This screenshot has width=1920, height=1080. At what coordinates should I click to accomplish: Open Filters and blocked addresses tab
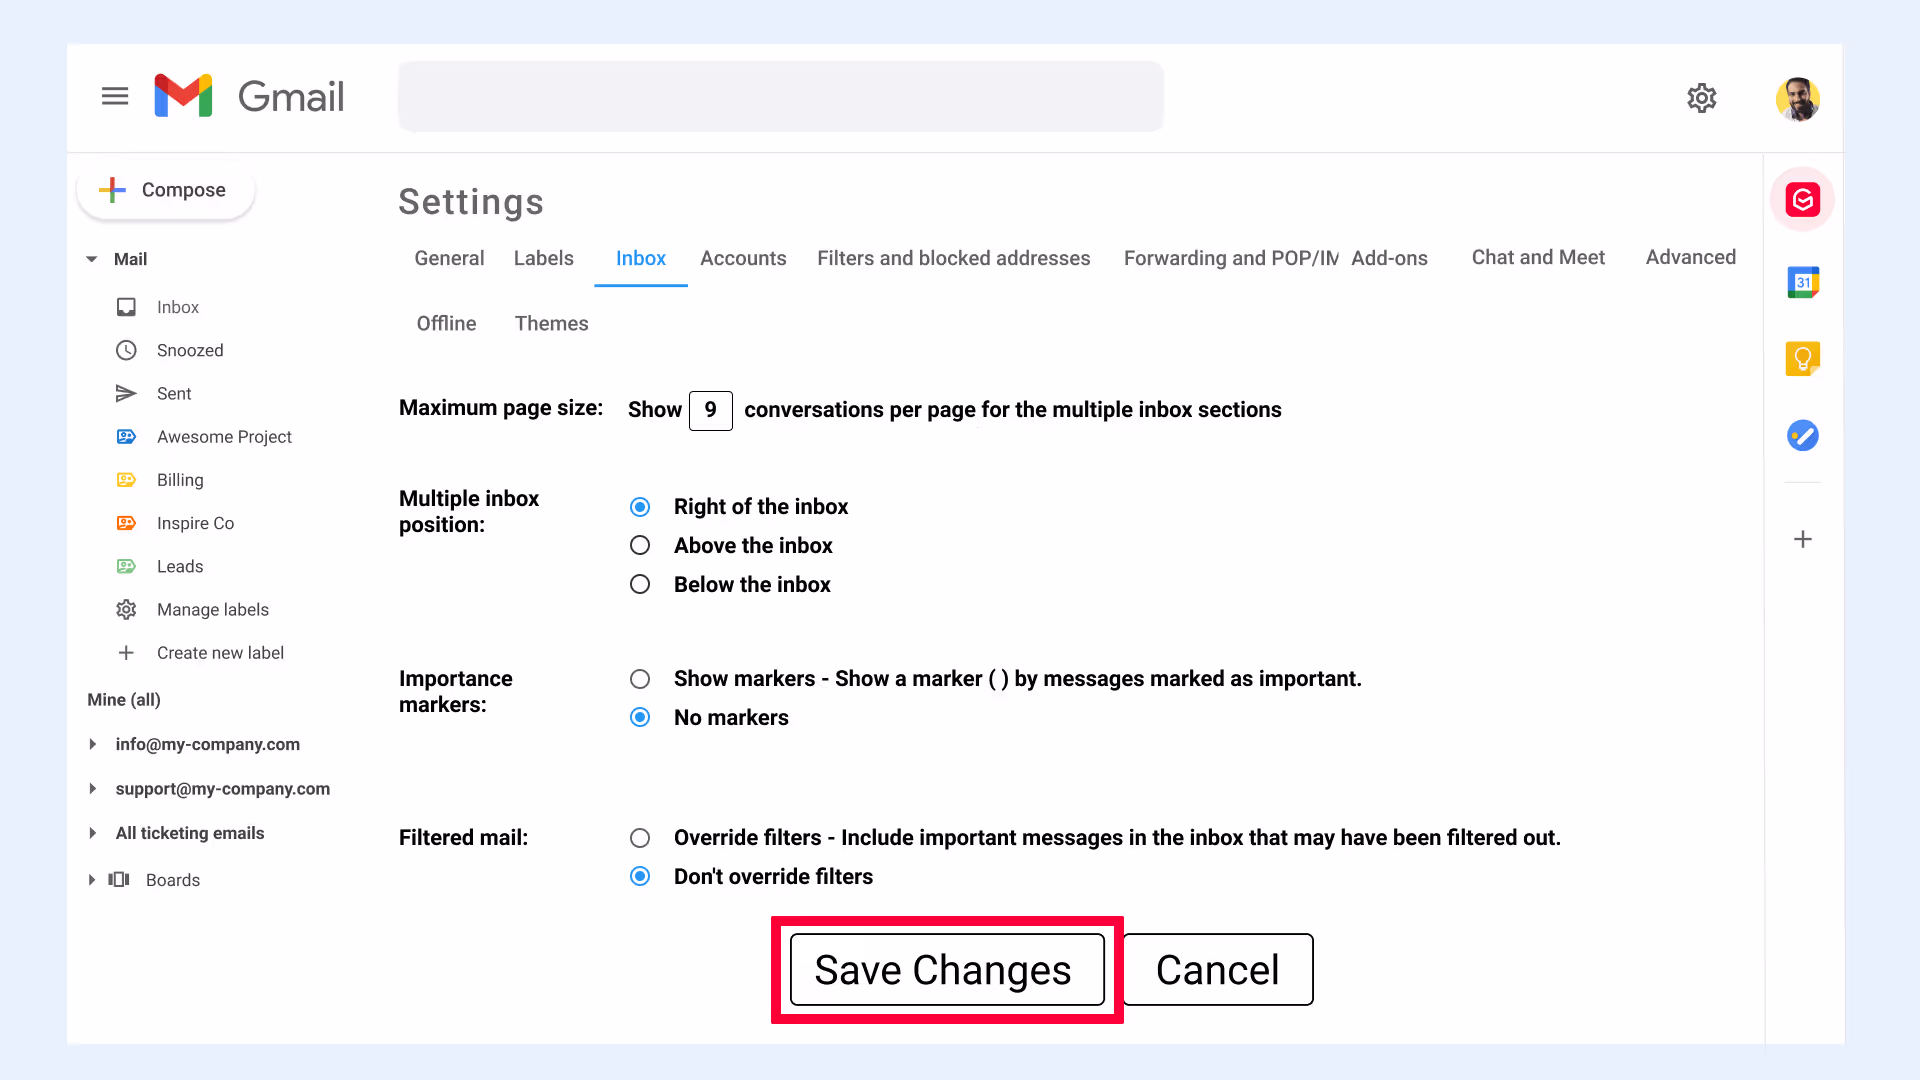953,258
